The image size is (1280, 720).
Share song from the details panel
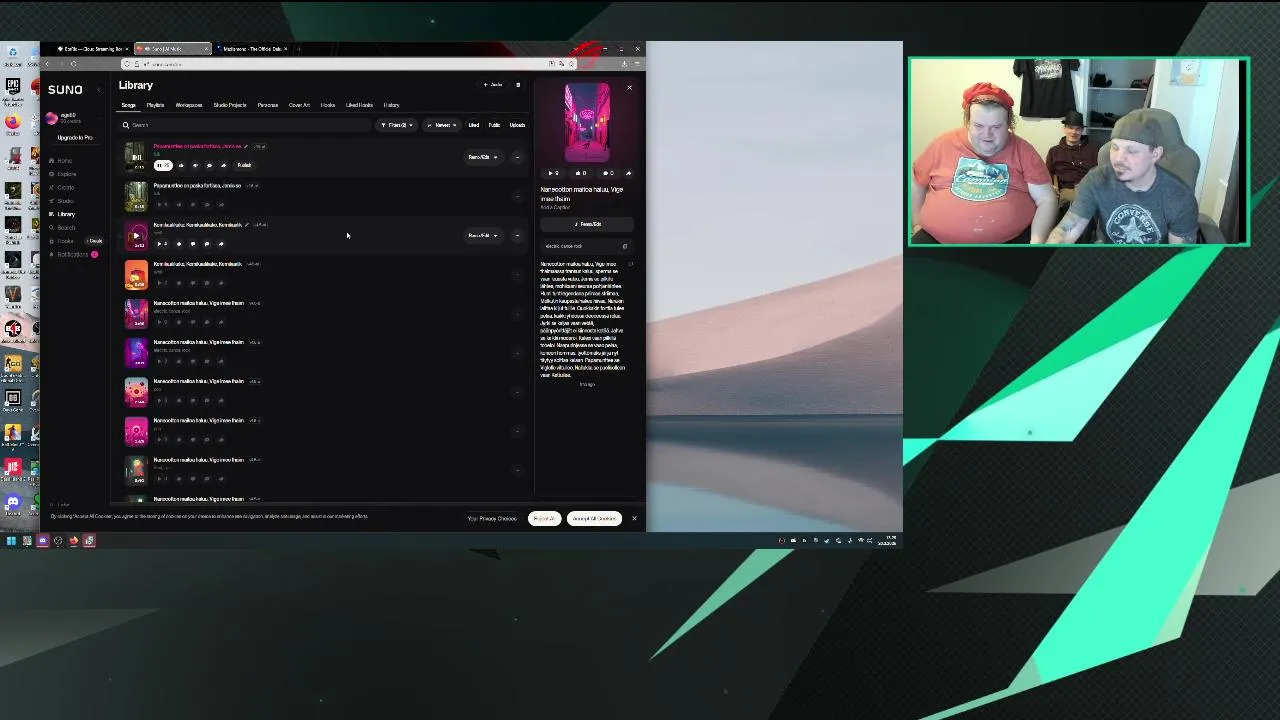coord(628,173)
